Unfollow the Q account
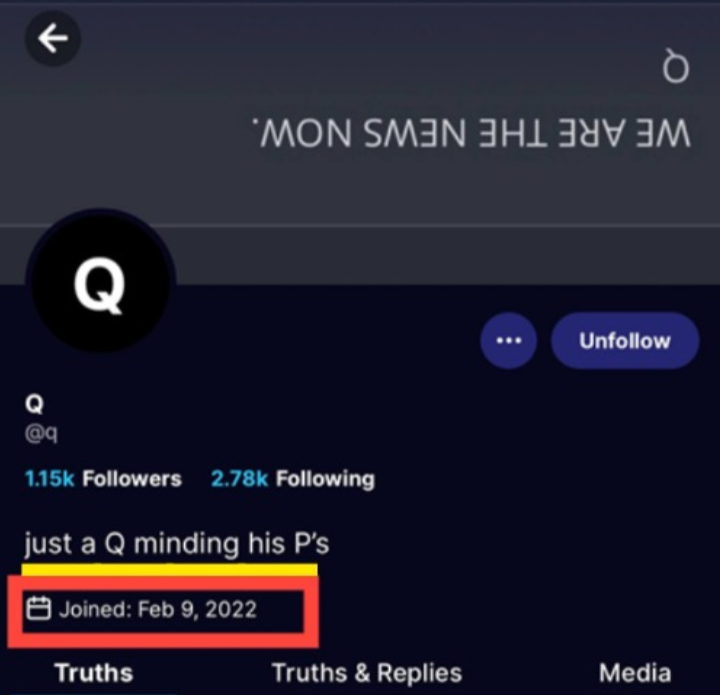The height and width of the screenshot is (695, 720). pyautogui.click(x=625, y=341)
